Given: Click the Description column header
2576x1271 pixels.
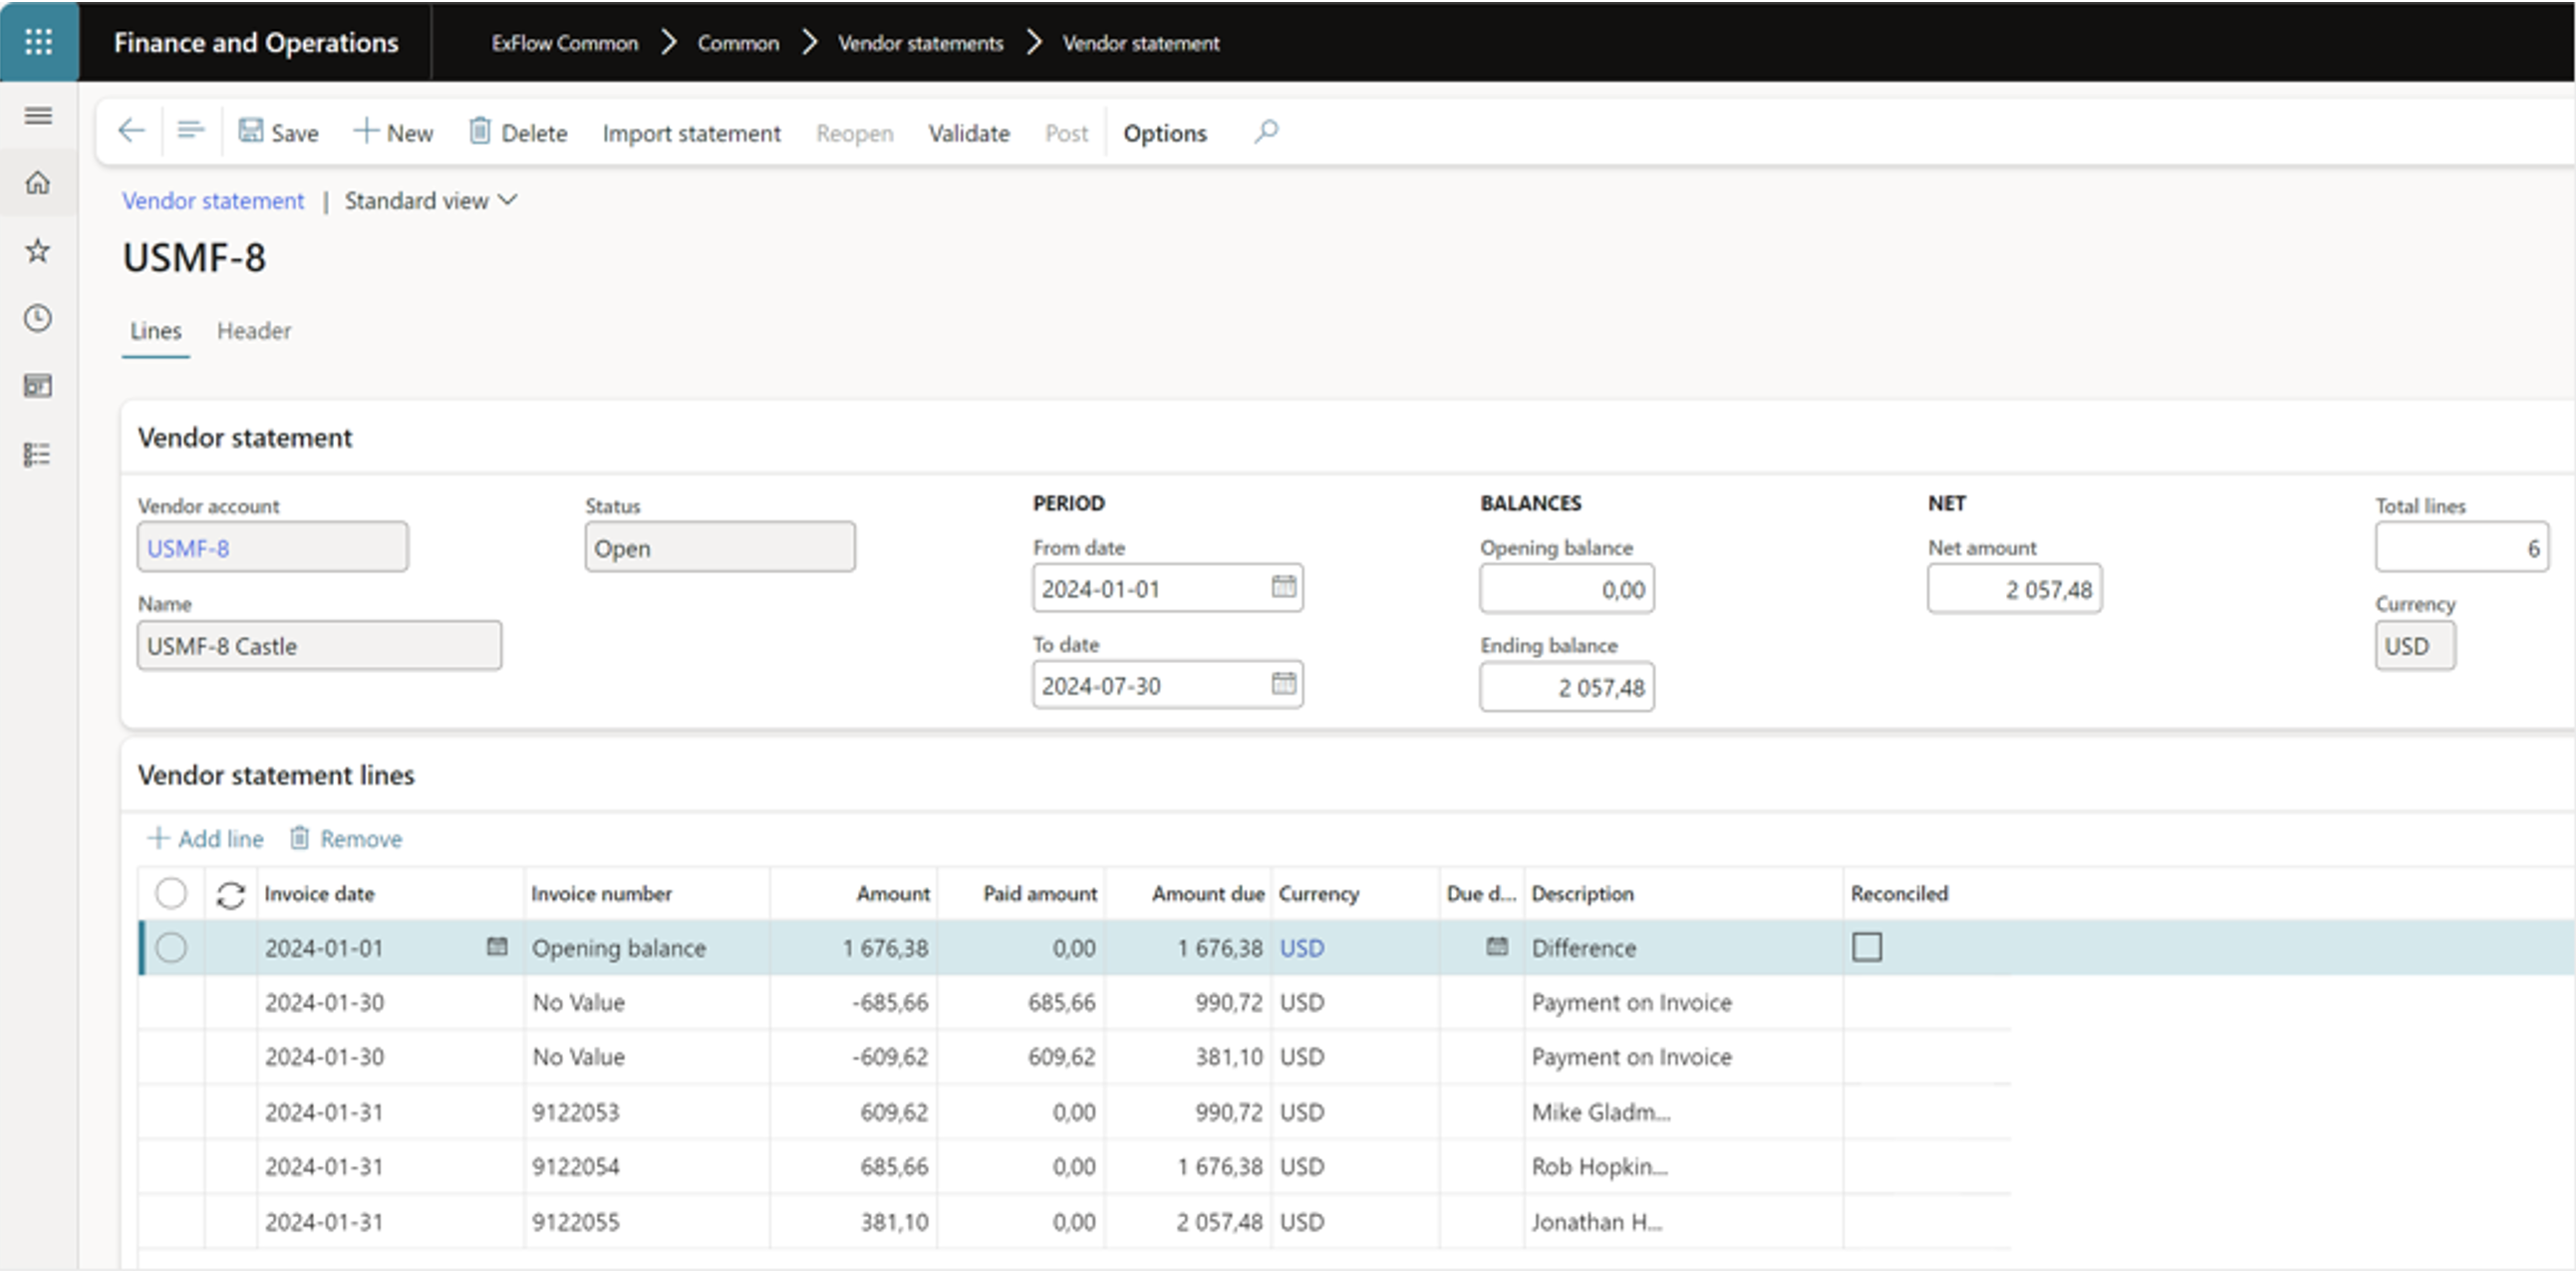Looking at the screenshot, I should (1582, 893).
